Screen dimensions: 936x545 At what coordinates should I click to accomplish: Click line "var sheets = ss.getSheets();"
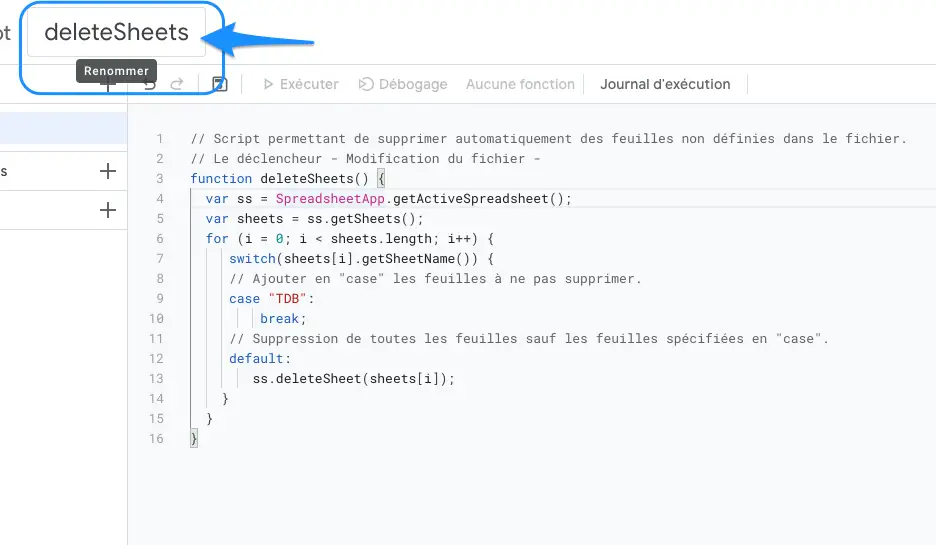tap(315, 218)
